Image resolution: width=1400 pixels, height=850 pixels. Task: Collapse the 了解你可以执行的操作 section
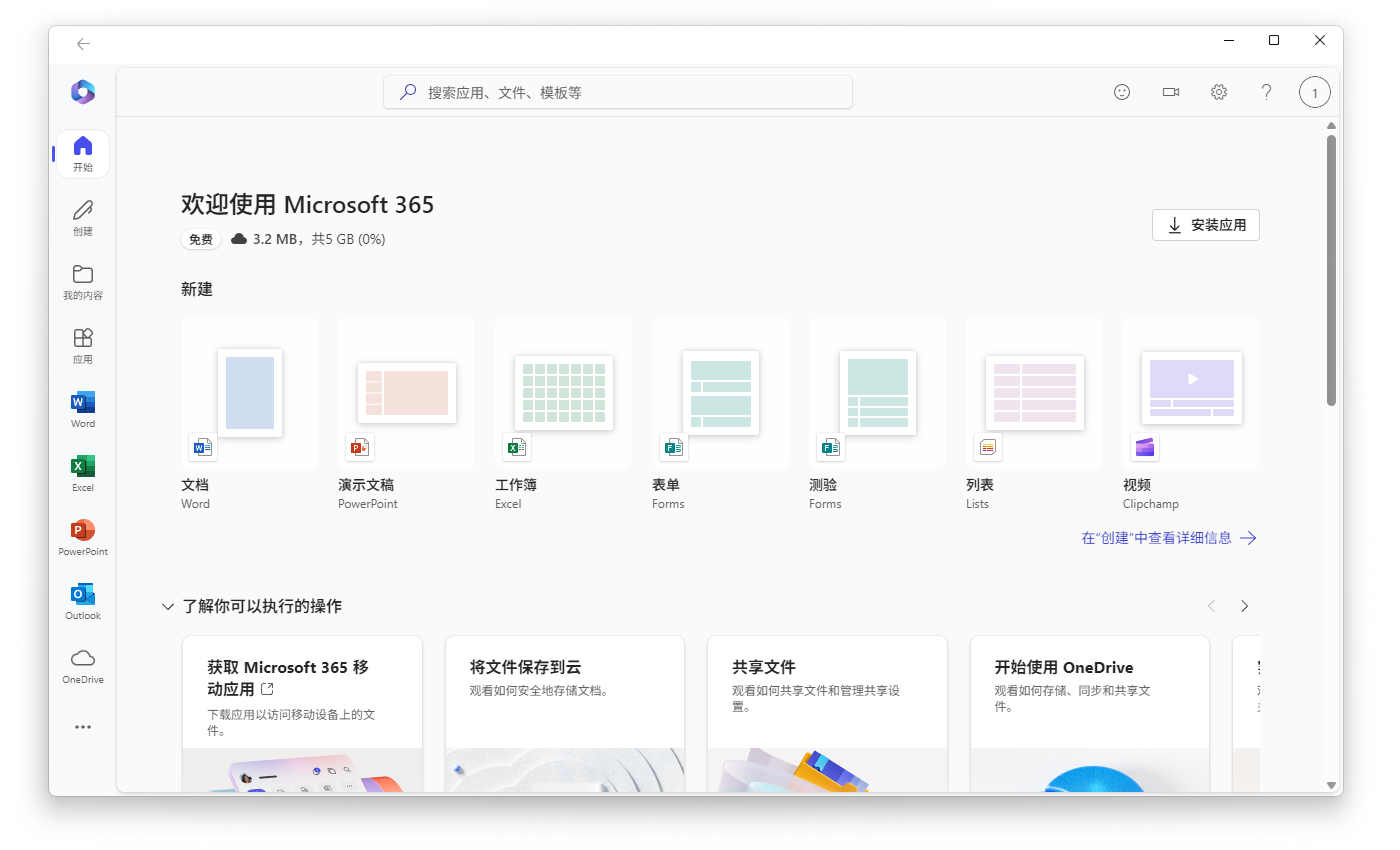tap(167, 606)
